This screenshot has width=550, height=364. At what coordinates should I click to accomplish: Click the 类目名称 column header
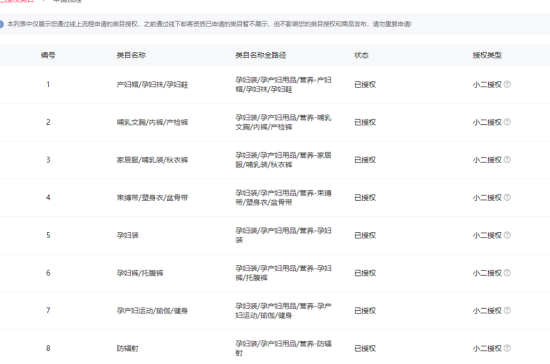pyautogui.click(x=131, y=55)
